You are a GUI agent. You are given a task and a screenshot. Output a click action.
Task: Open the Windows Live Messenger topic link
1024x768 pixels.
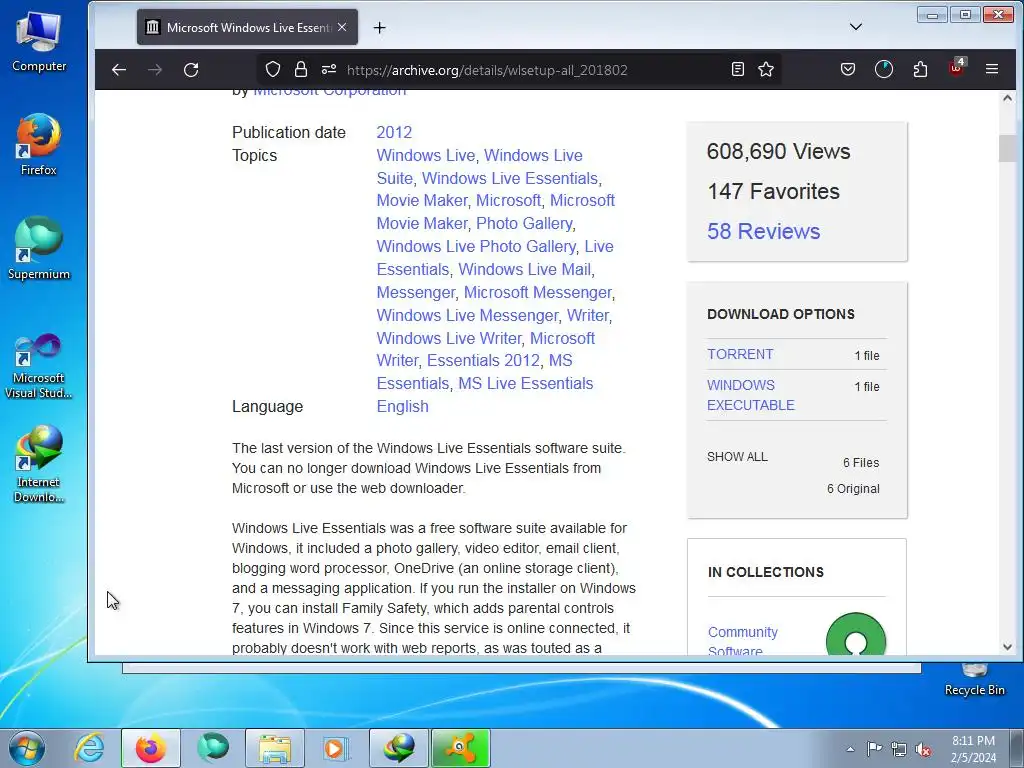tap(468, 315)
